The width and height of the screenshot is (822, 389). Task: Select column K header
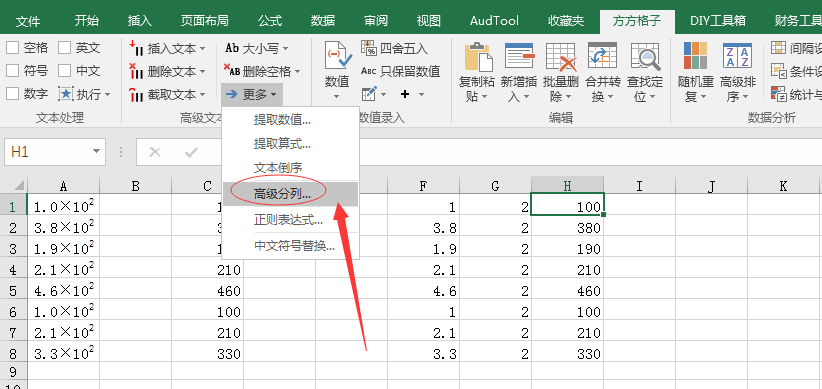pos(783,186)
